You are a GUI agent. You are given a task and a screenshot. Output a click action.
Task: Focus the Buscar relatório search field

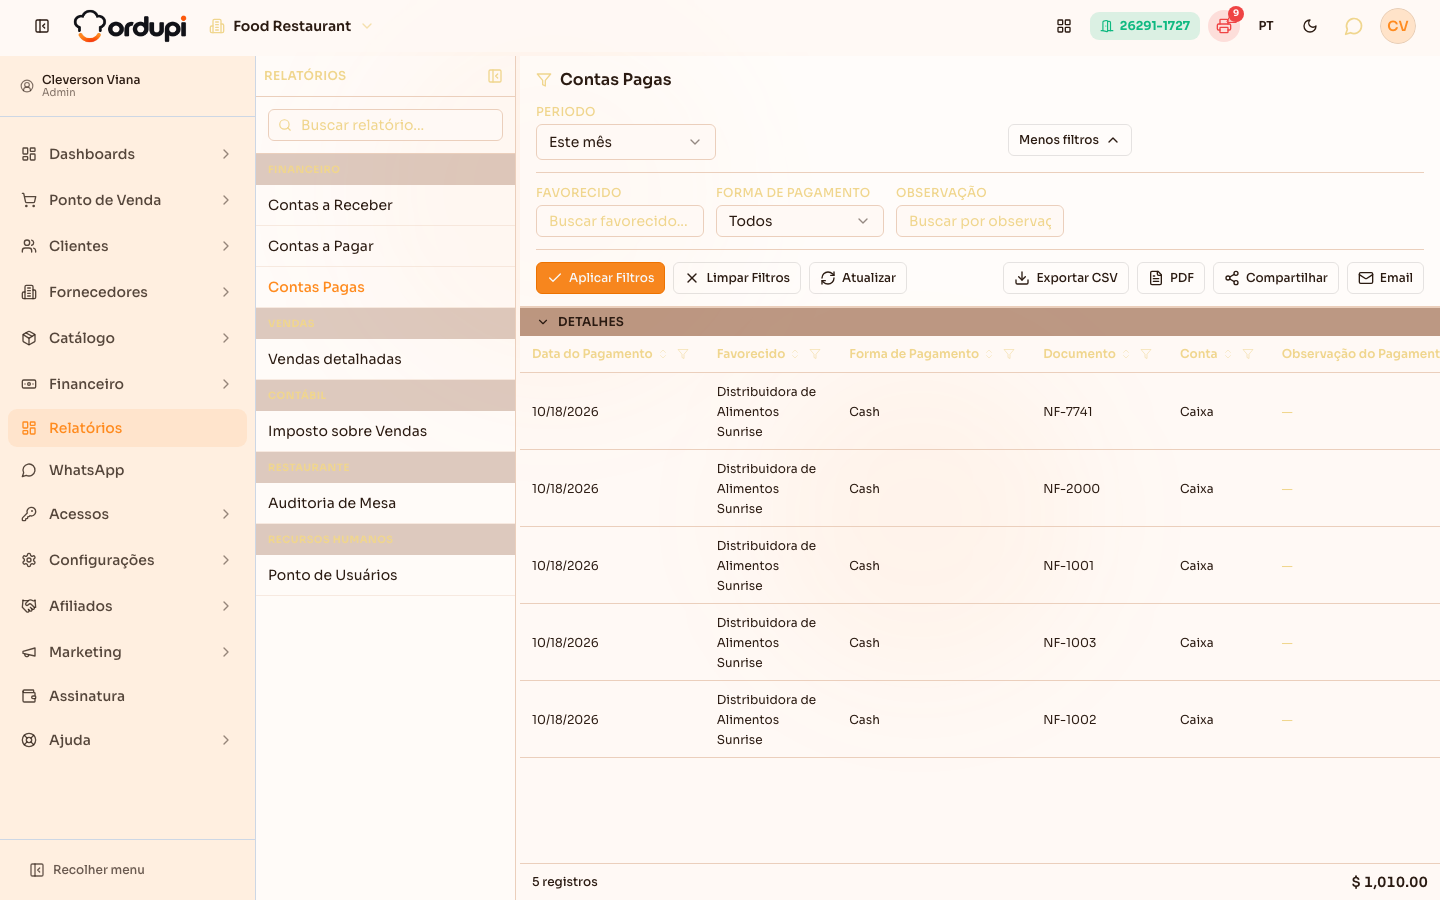point(385,125)
